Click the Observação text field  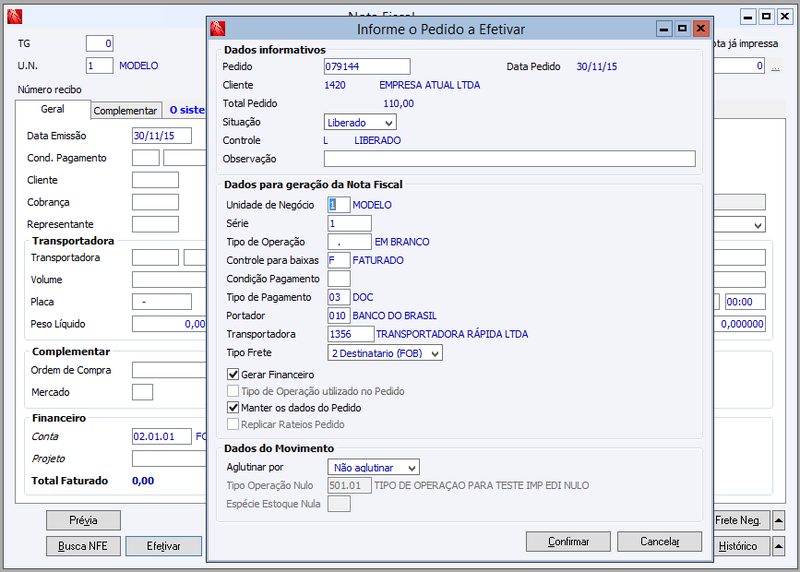(510, 159)
